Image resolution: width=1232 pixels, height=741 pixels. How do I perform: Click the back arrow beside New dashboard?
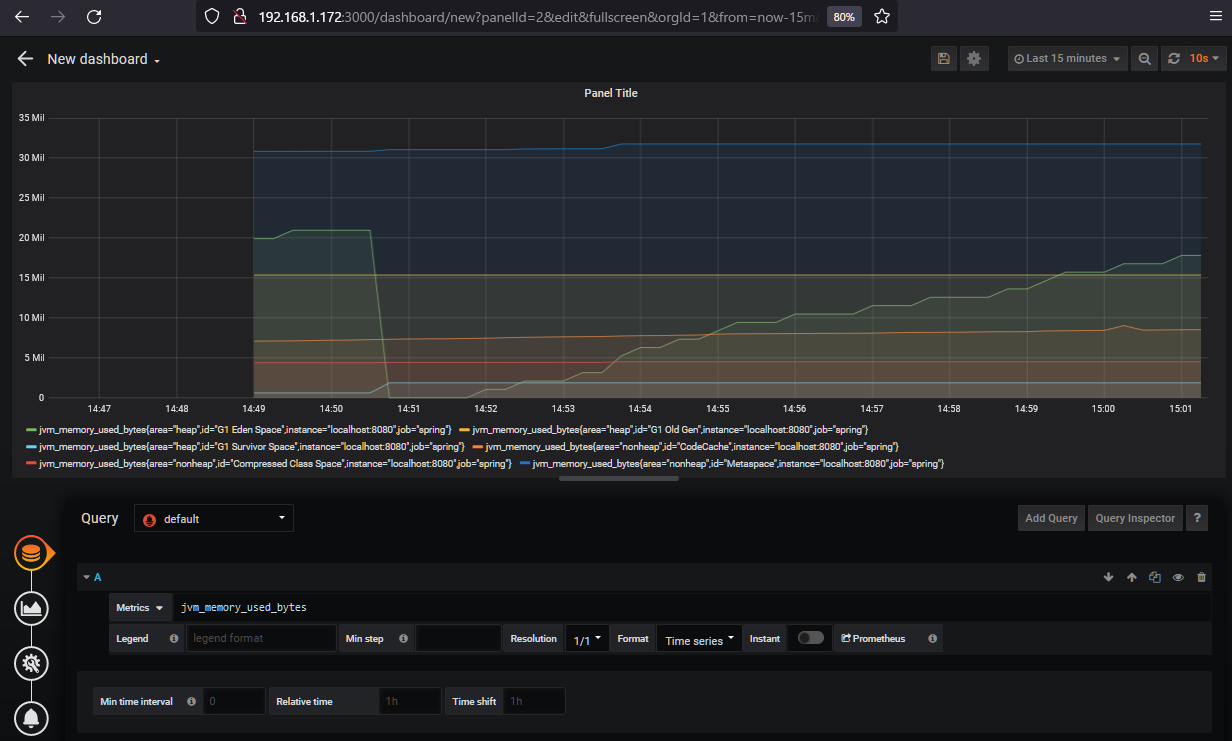point(25,59)
